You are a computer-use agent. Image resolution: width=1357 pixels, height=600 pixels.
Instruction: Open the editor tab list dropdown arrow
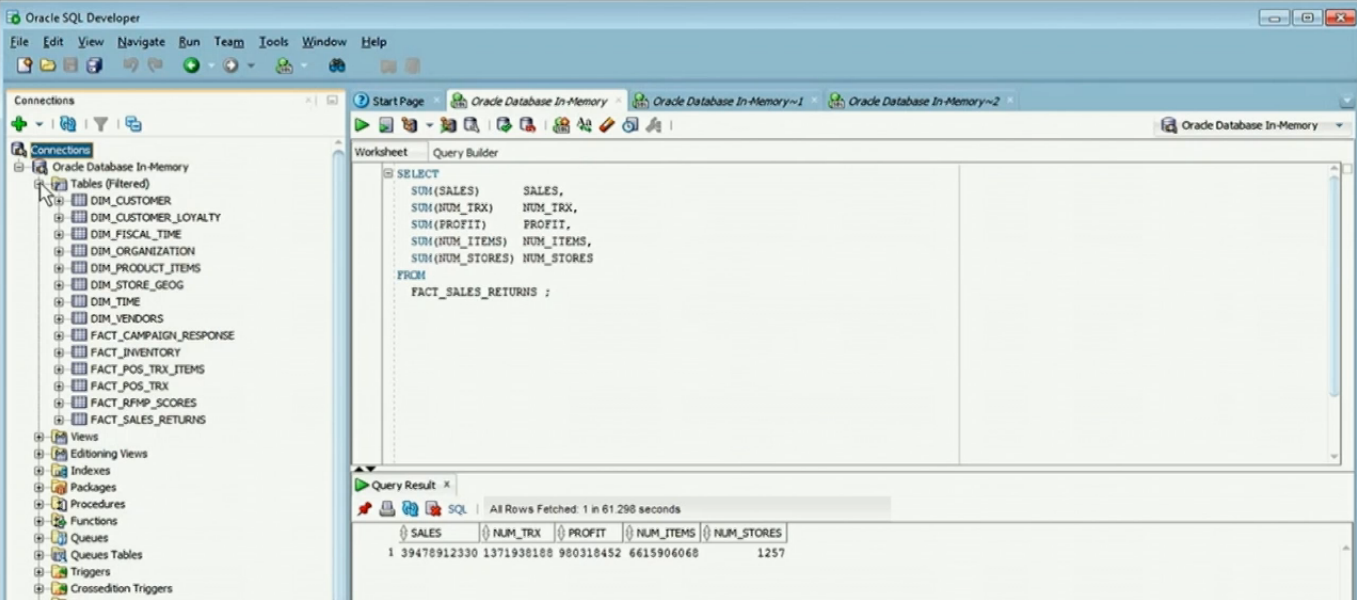(x=1345, y=102)
